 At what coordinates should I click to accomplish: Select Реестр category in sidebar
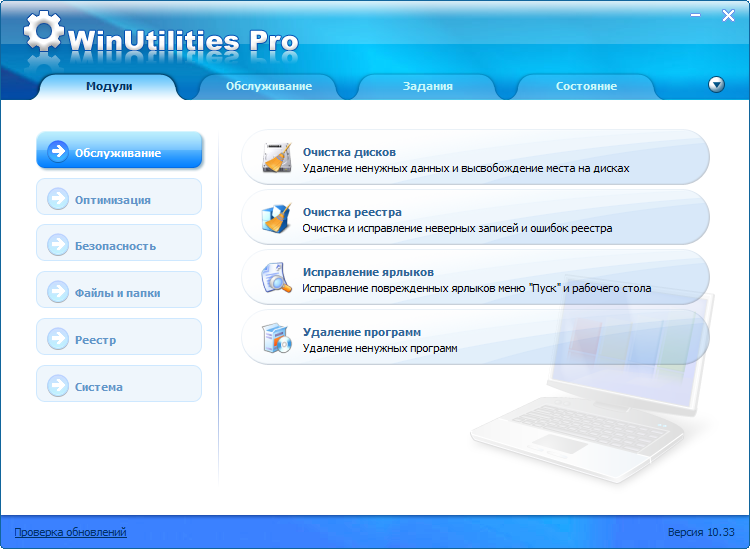point(119,337)
